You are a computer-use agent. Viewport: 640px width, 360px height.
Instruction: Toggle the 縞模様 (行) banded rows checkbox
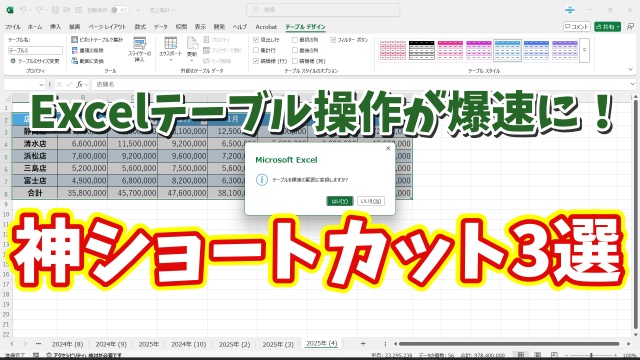[x=256, y=61]
